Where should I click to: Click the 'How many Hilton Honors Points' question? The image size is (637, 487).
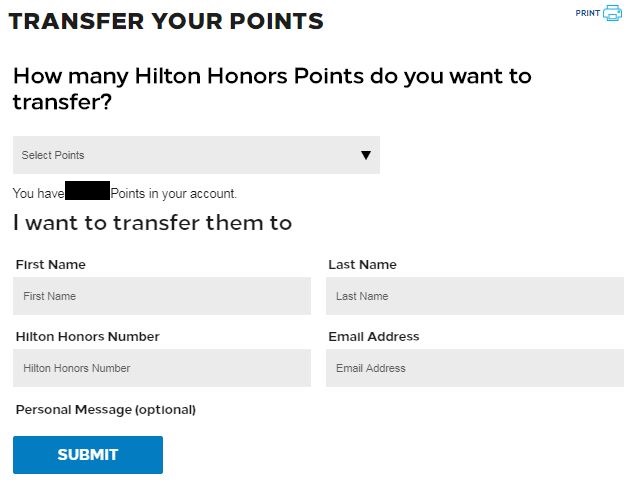point(272,88)
